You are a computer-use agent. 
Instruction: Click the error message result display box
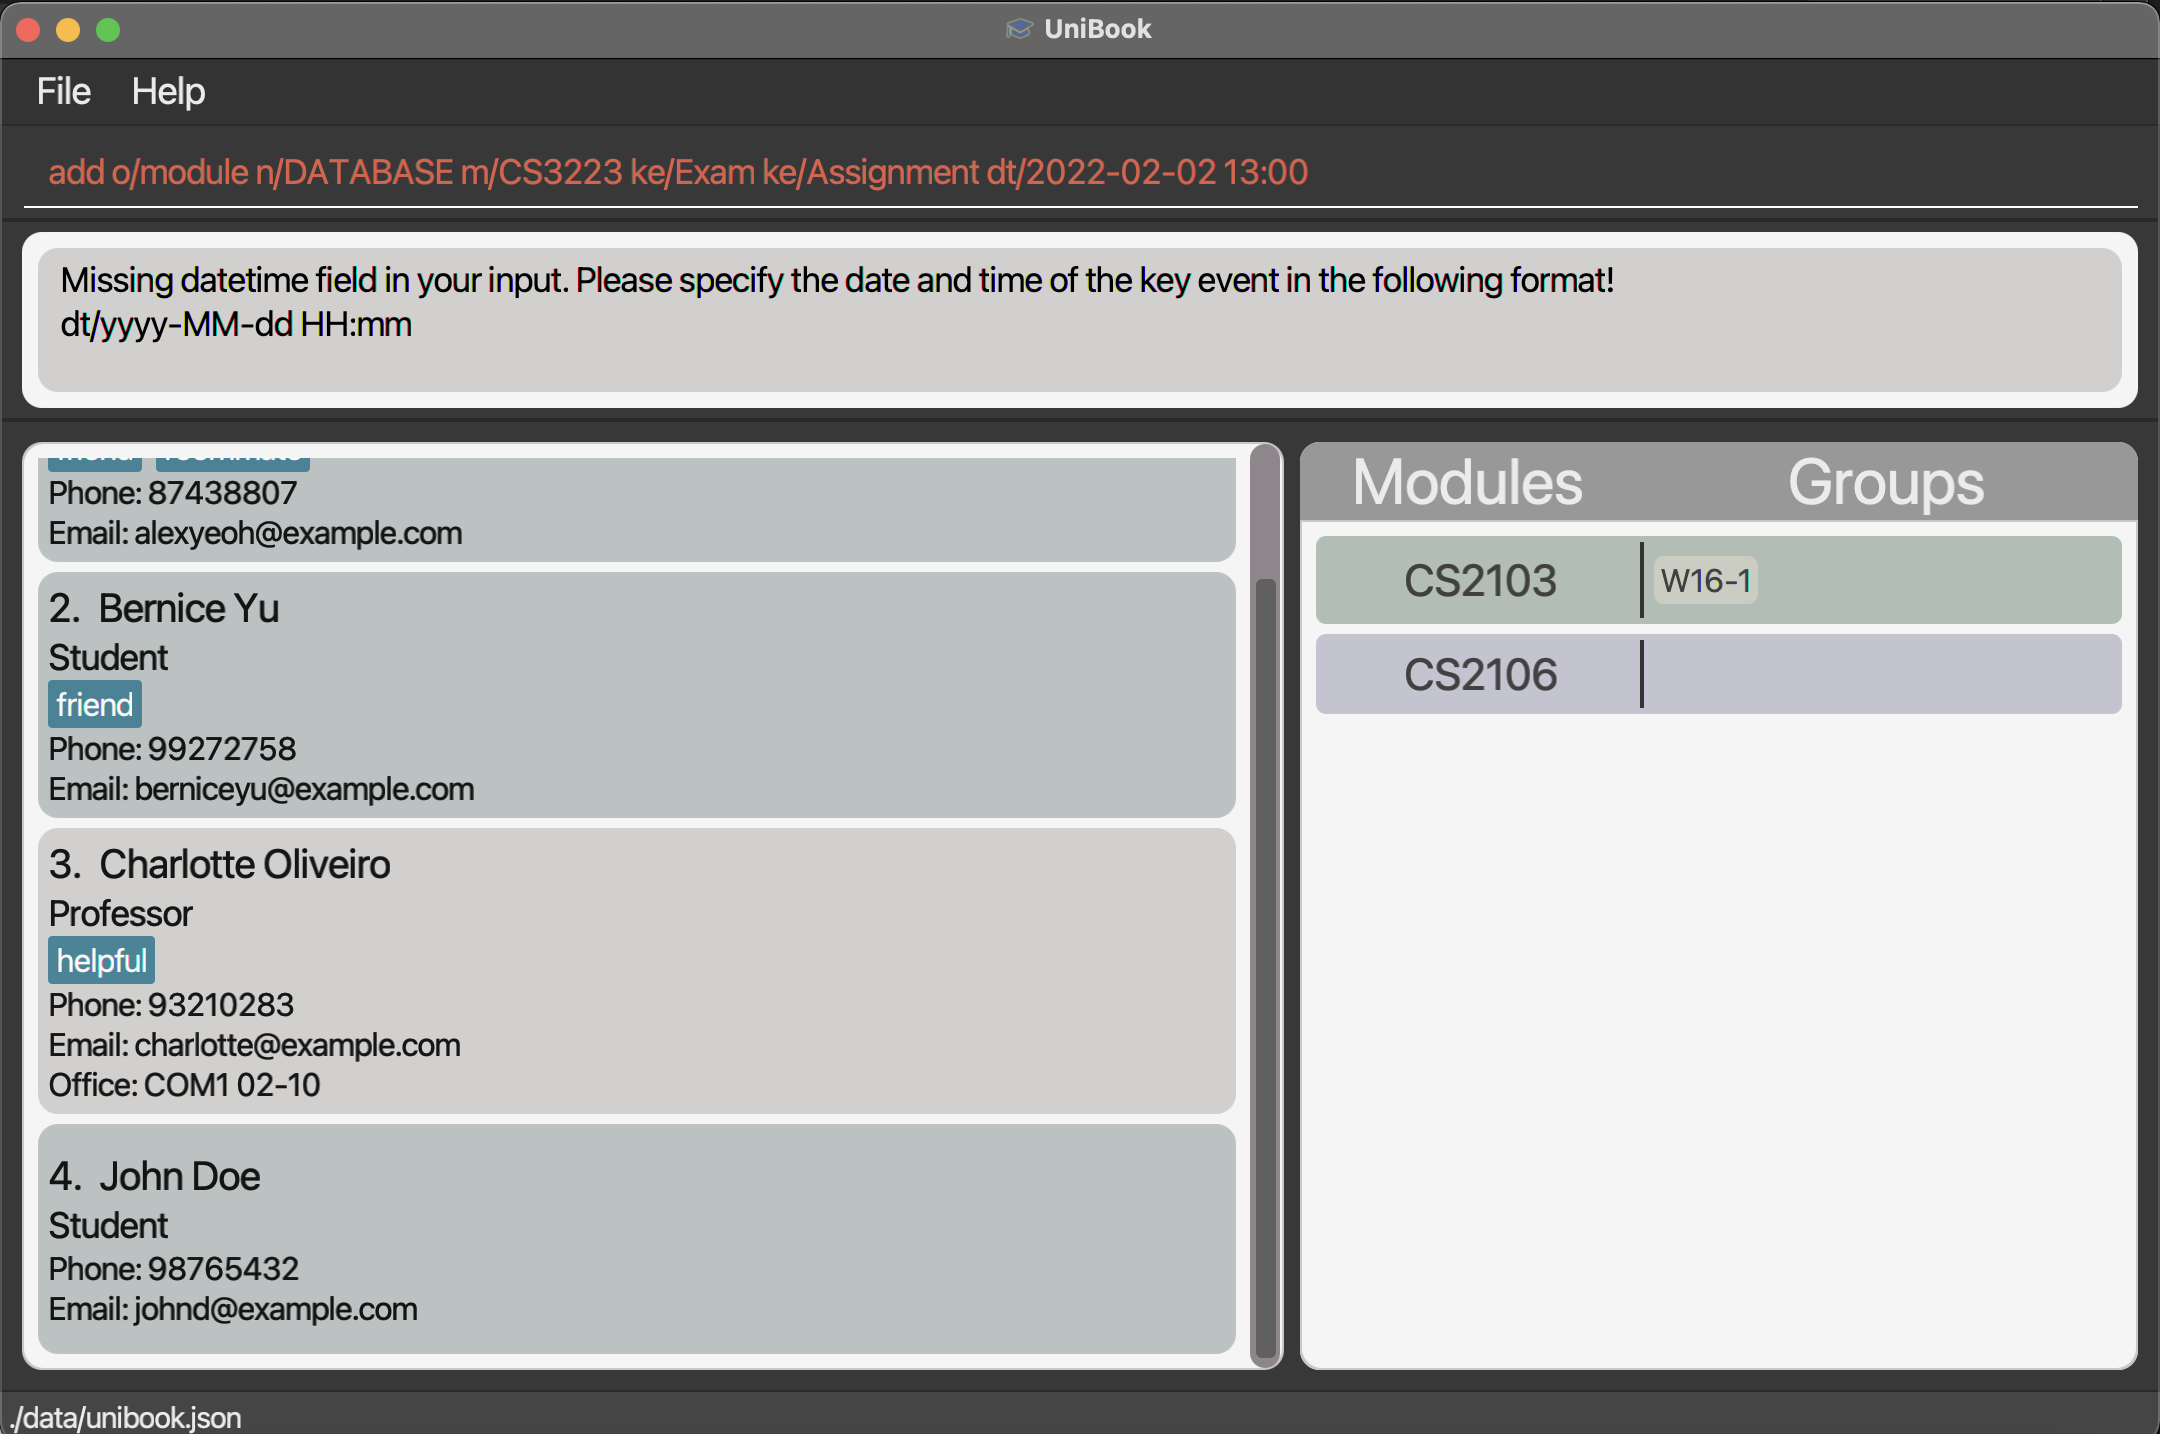1080,320
